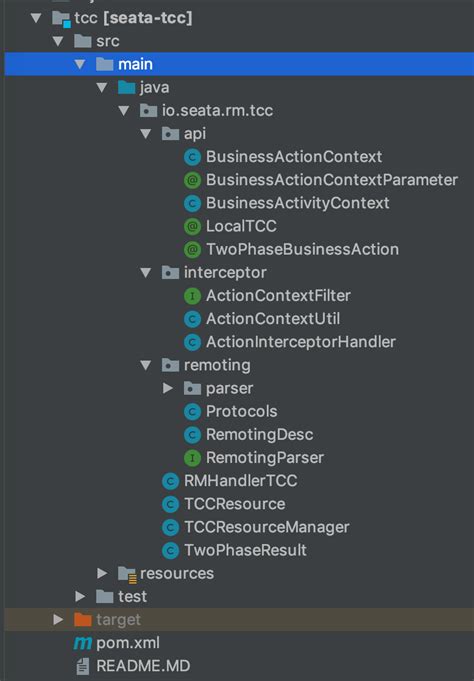Screen dimensions: 474x681
Task: Click the blue java source folder icon
Action: [127, 87]
